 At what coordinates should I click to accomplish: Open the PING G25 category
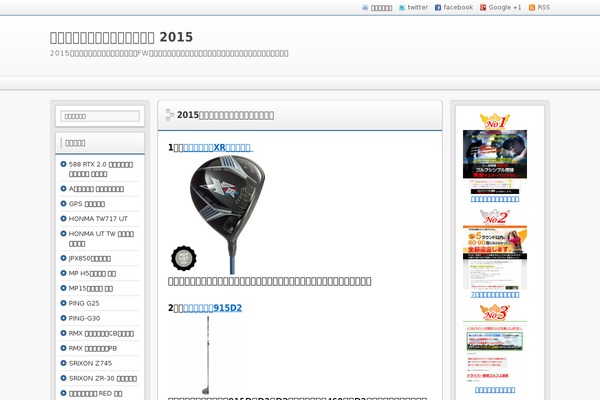84,303
